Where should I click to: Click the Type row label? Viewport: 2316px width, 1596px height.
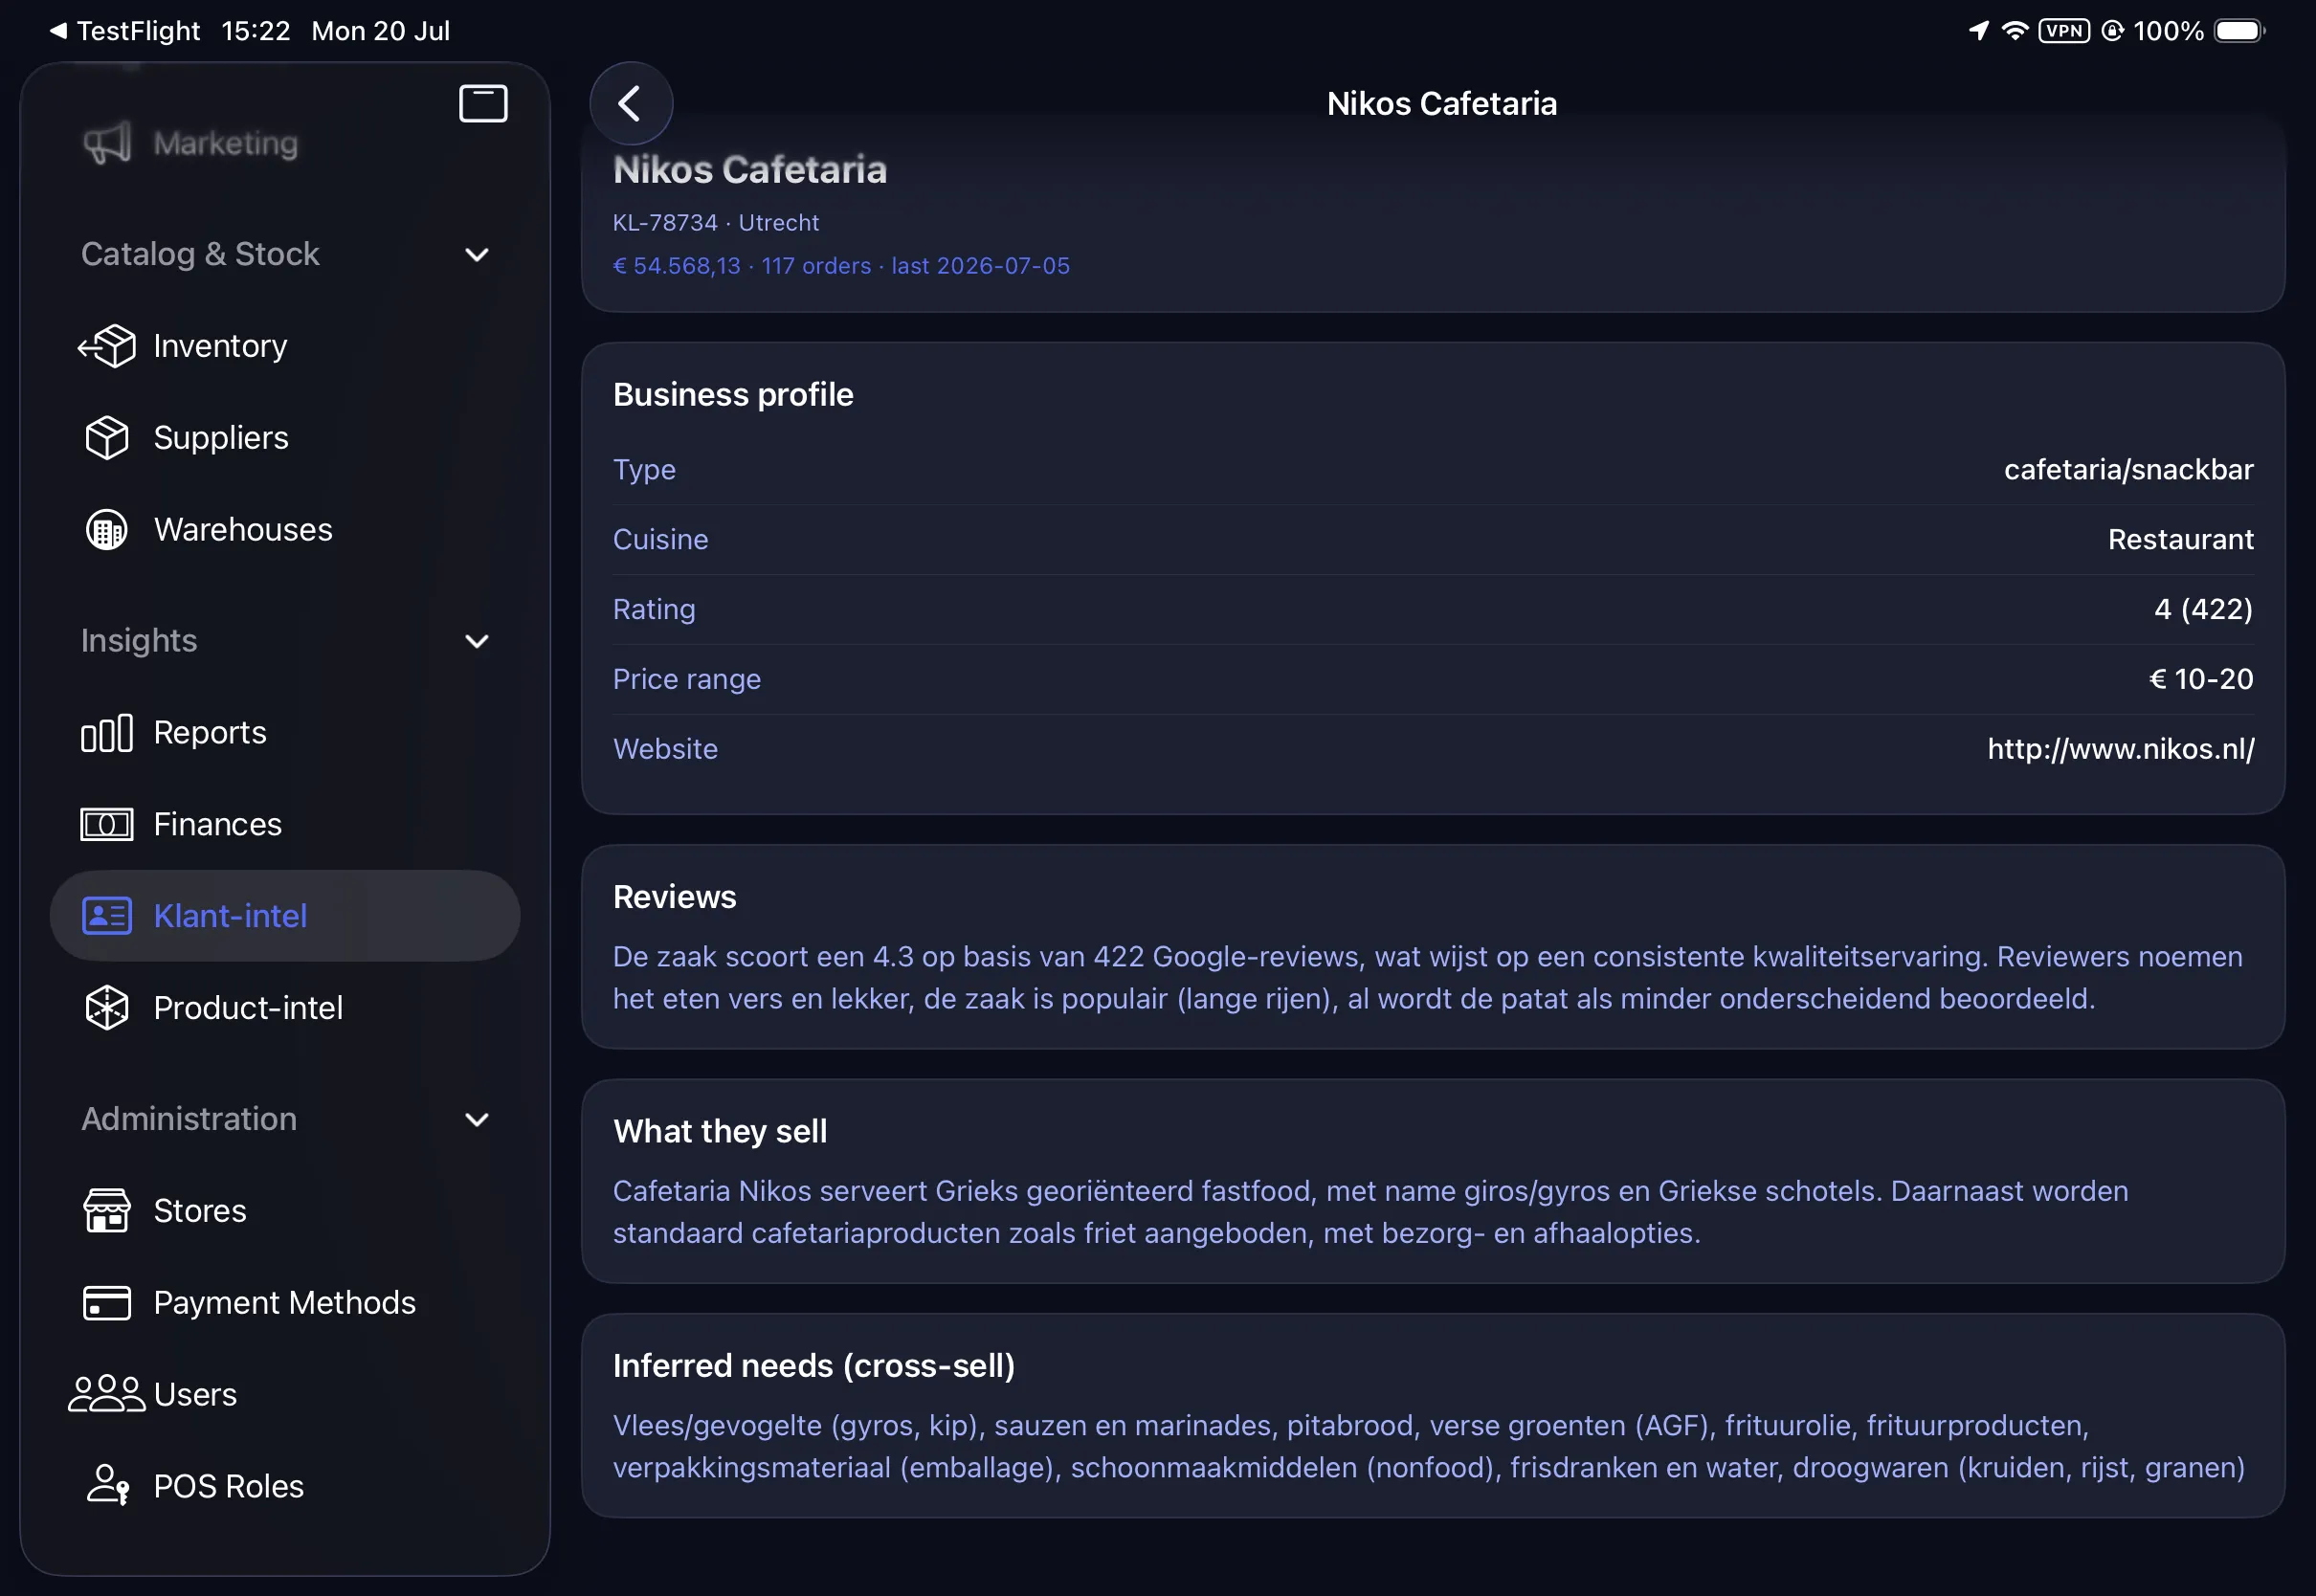point(644,470)
